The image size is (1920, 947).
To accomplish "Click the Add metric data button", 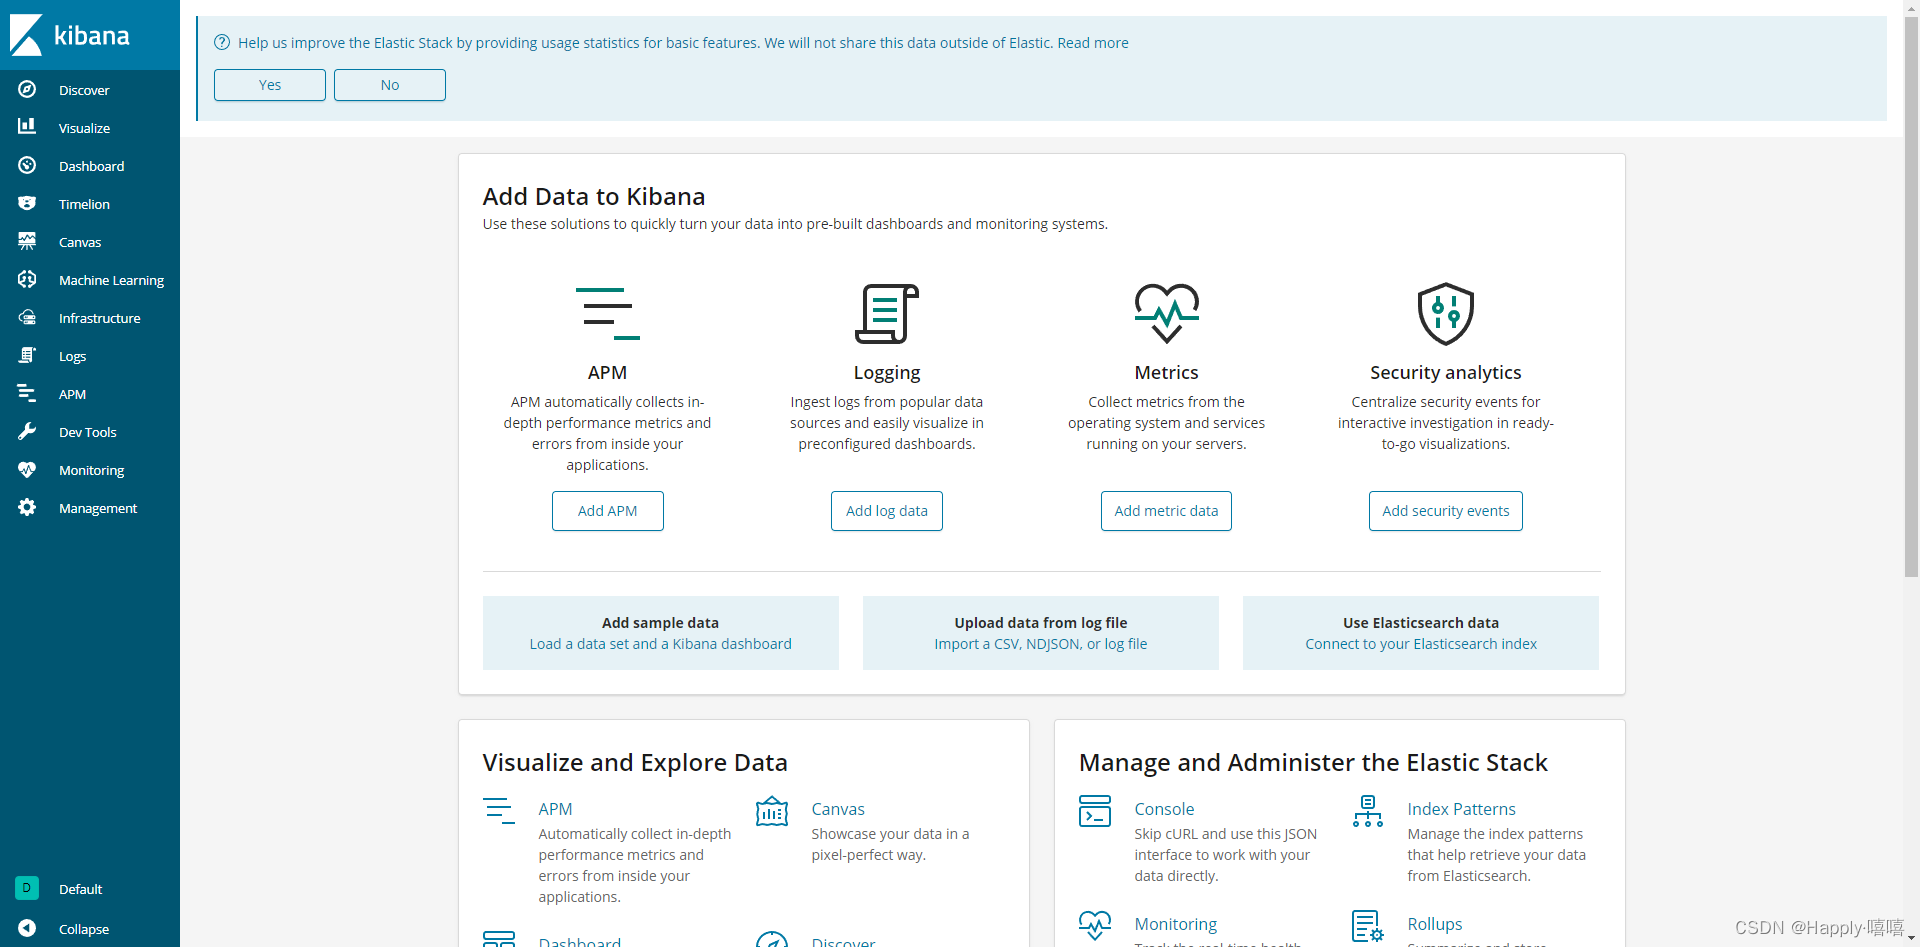I will pyautogui.click(x=1166, y=511).
